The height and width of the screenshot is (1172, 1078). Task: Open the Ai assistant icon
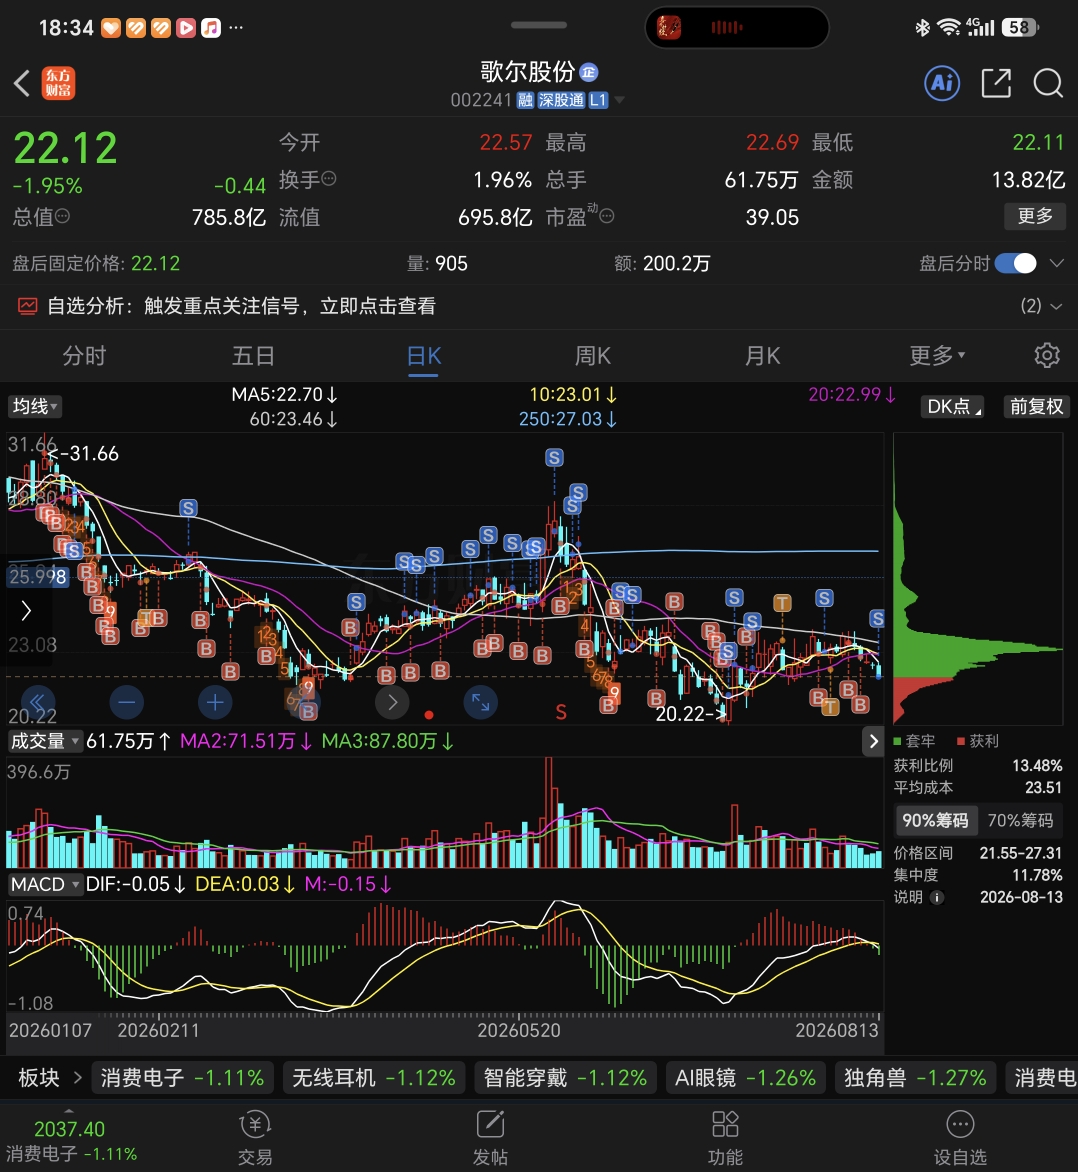point(942,83)
